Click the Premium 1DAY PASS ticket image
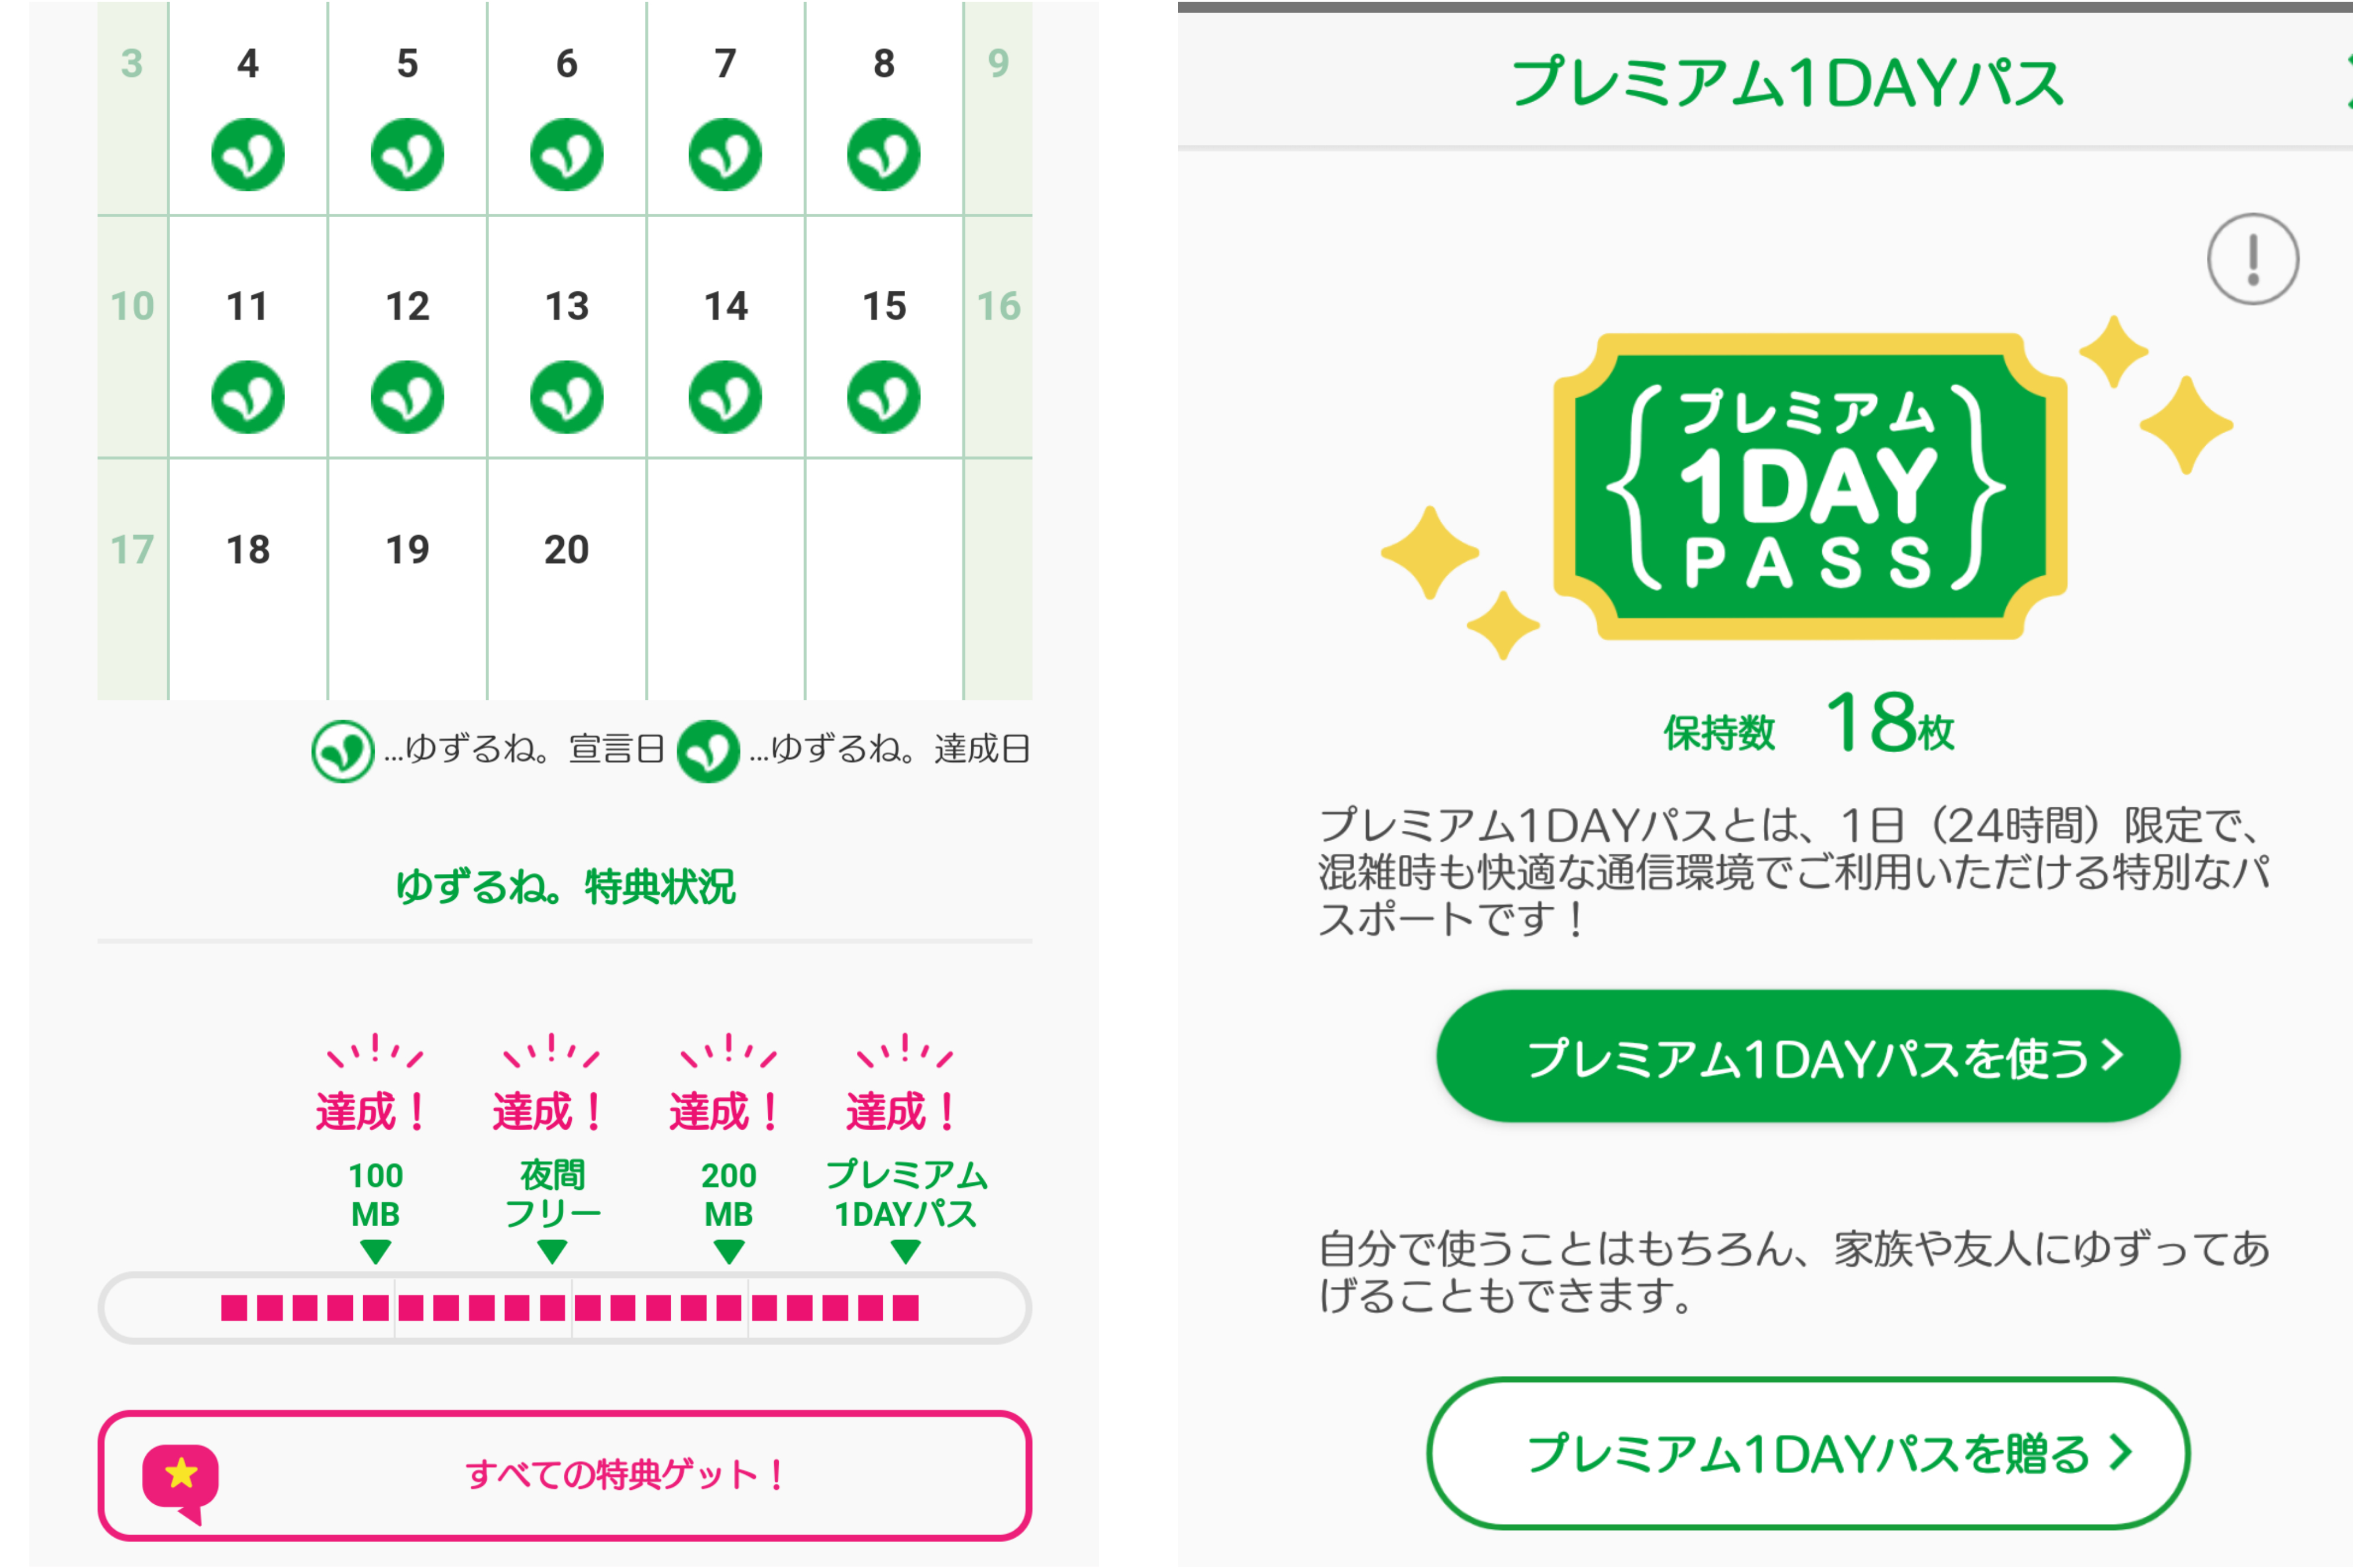 pyautogui.click(x=1809, y=487)
